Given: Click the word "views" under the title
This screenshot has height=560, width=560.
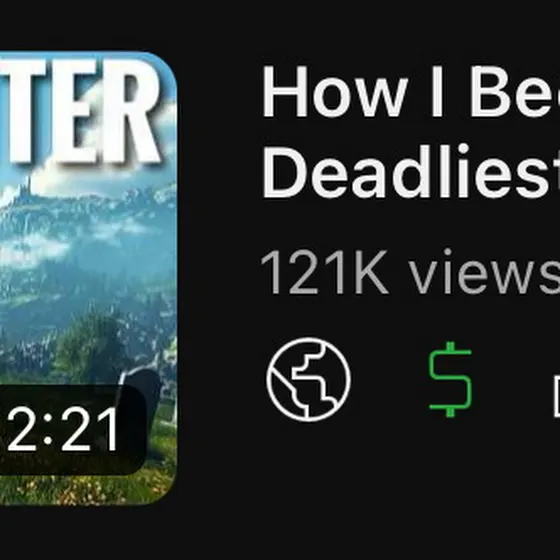Looking at the screenshot, I should [485, 272].
